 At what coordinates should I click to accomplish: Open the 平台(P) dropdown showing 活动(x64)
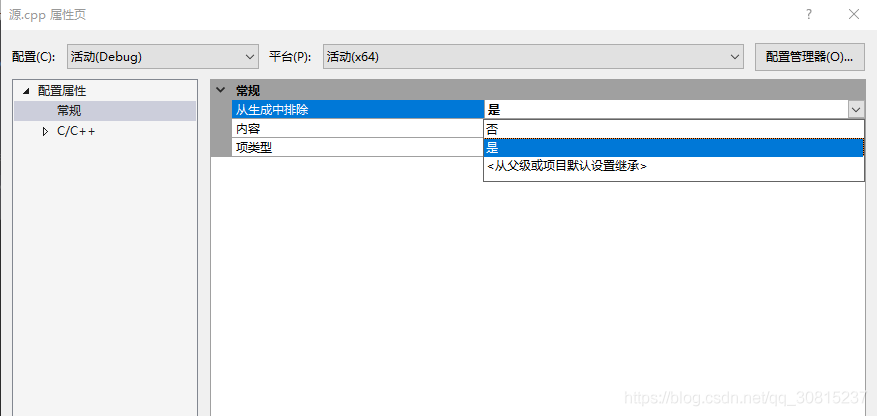[x=533, y=56]
